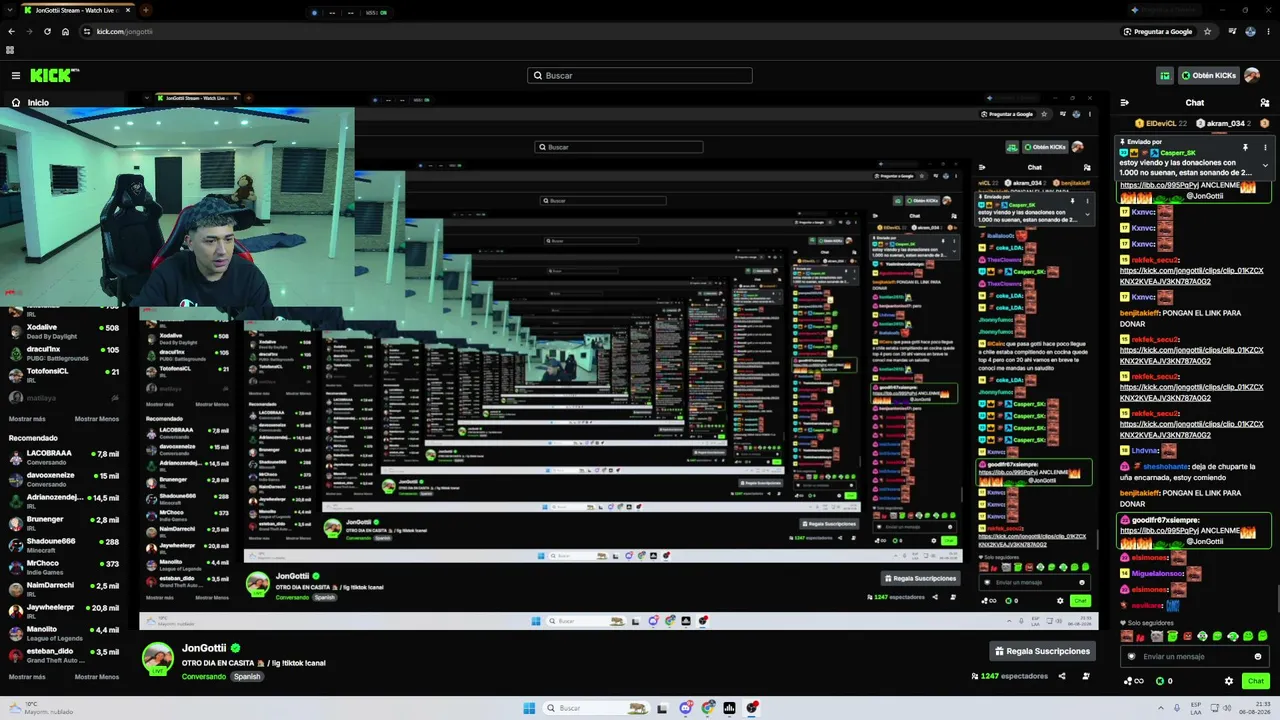Go back in the browser
1280x720 pixels.
pos(12,31)
